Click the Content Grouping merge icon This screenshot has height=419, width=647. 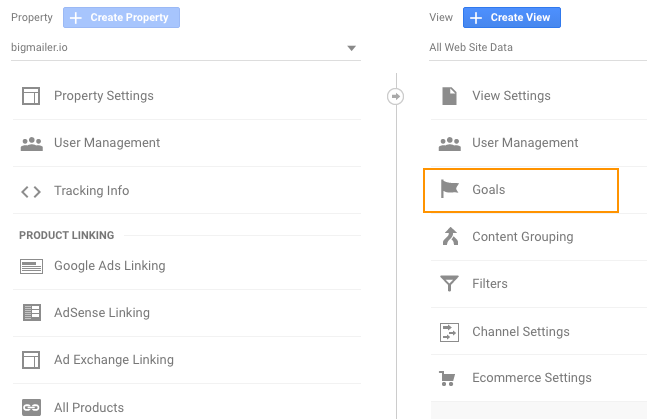450,236
